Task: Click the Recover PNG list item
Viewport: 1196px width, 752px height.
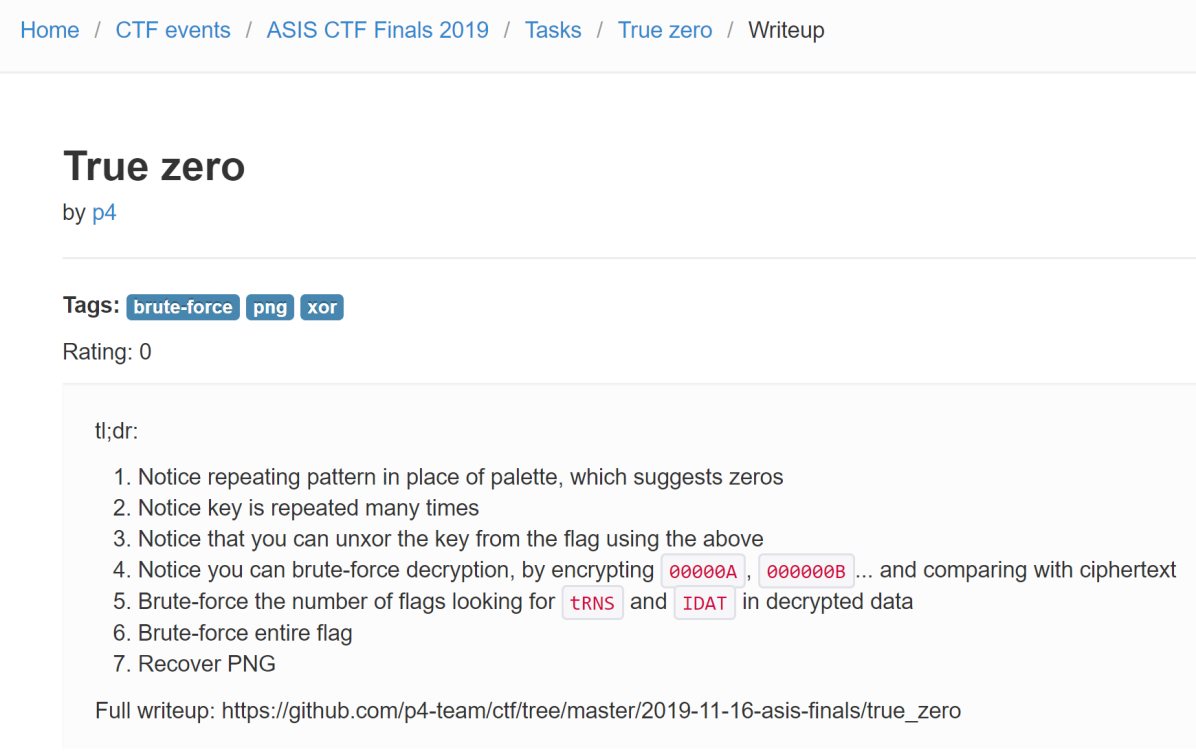Action: click(x=206, y=664)
